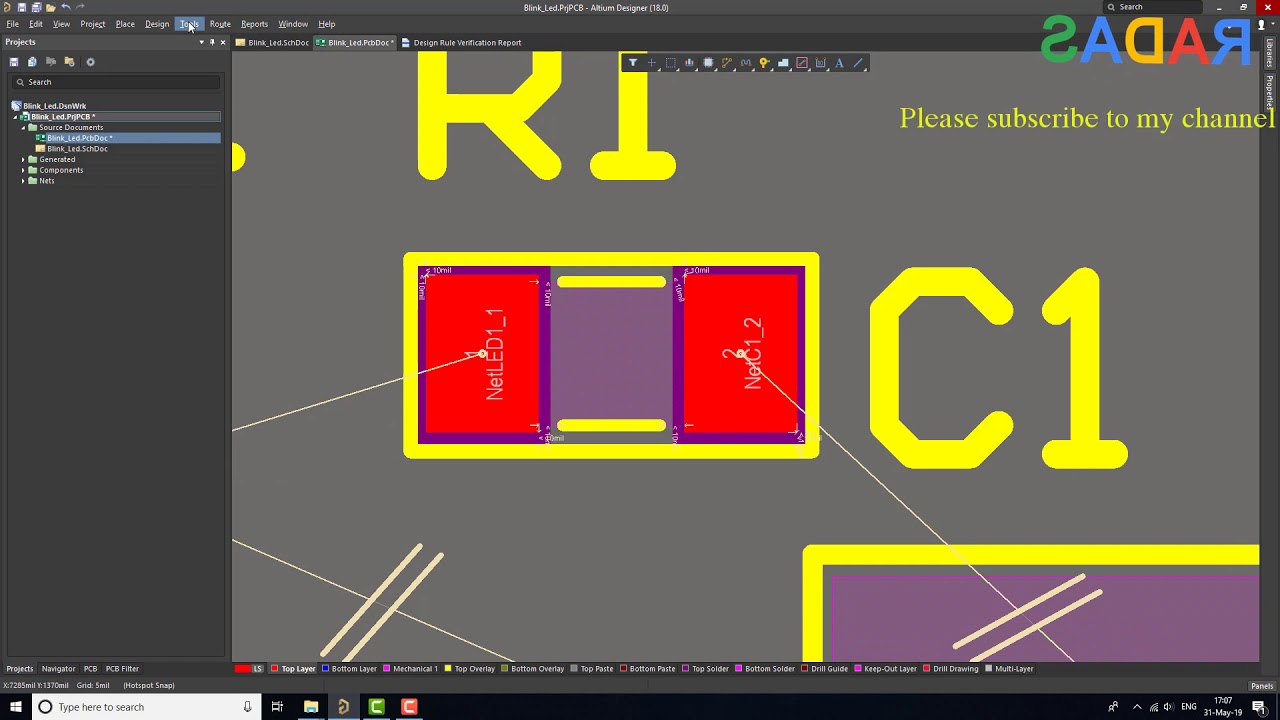Image resolution: width=1280 pixels, height=720 pixels.
Task: Open File Explorer from the taskbar
Action: click(311, 707)
